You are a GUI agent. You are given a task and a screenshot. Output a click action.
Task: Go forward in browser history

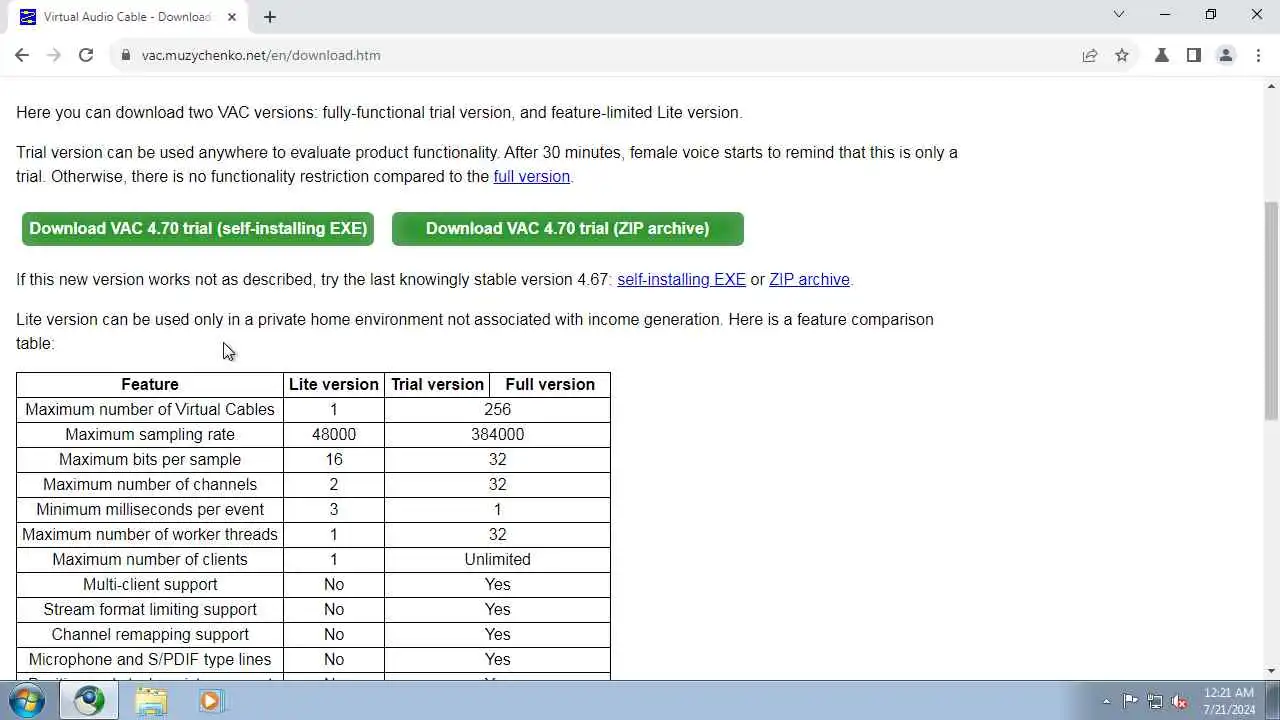[x=54, y=55]
